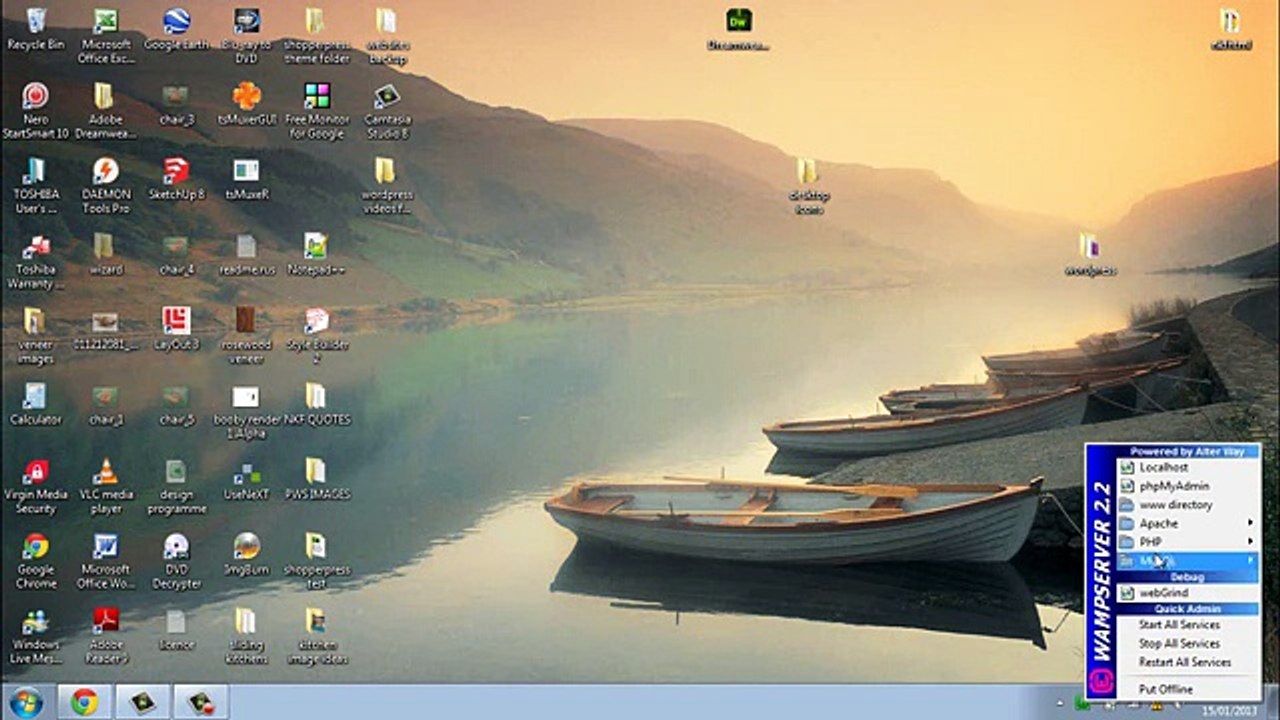Select the Toshiba Warranty desktop icon
The height and width of the screenshot is (720, 1280).
[x=35, y=261]
